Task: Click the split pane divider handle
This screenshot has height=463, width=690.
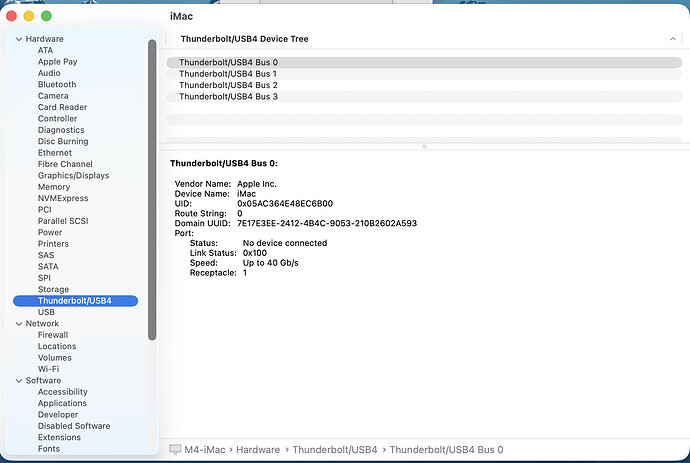Action: [x=424, y=146]
